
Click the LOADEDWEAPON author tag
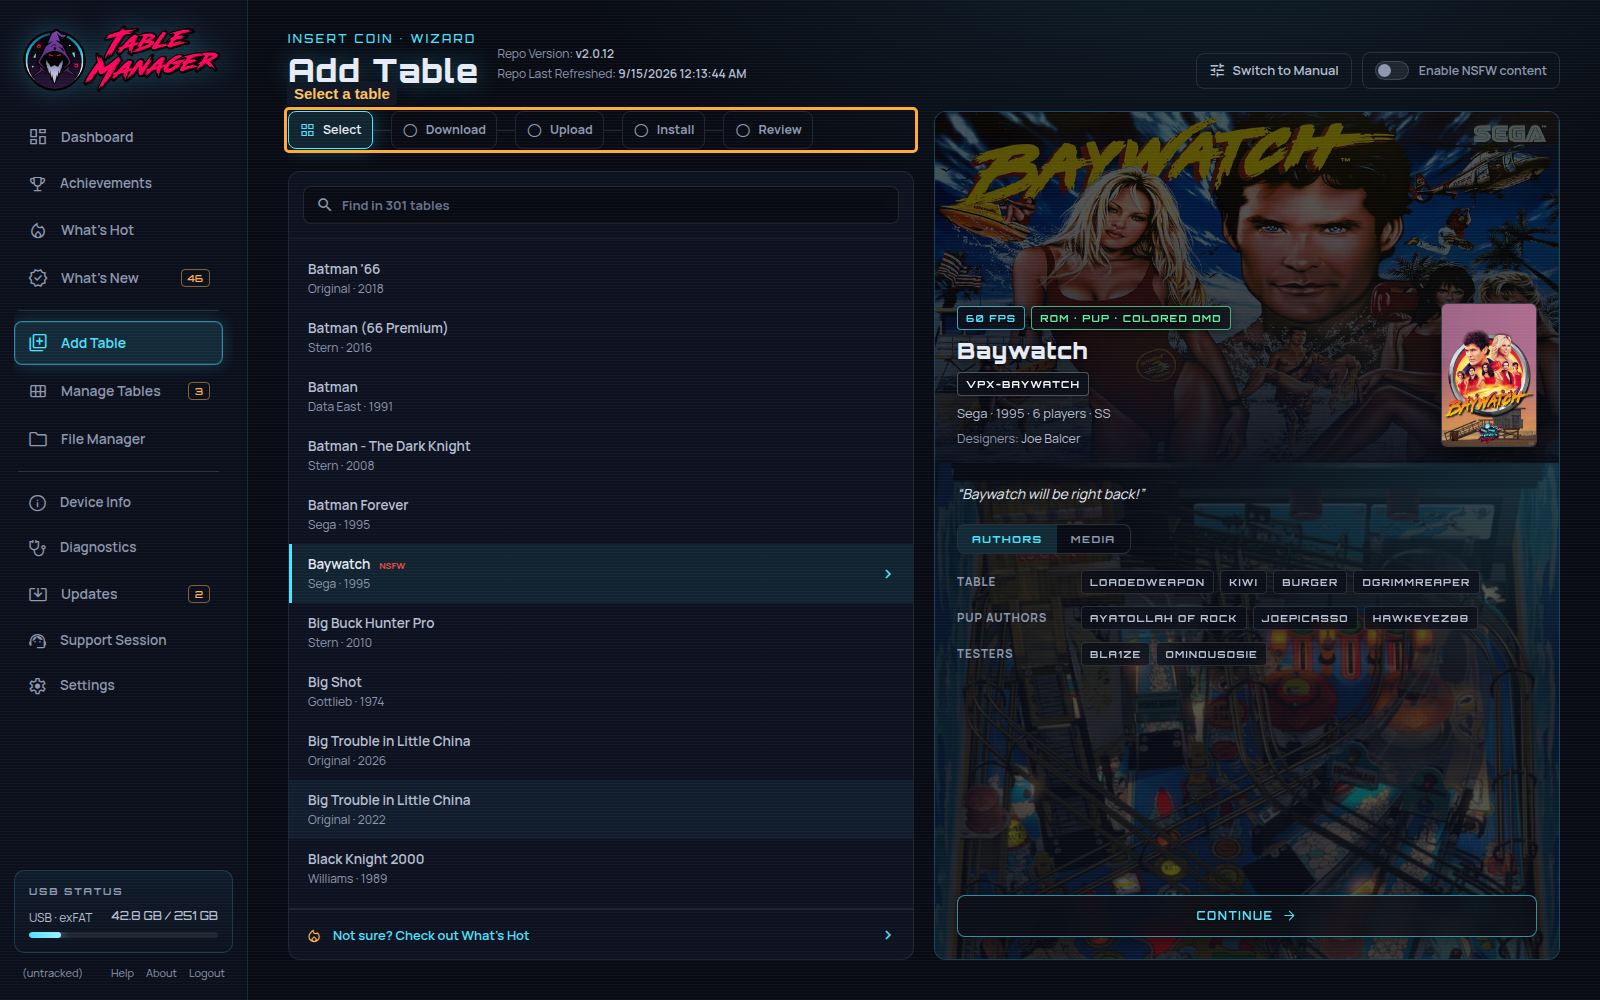(x=1147, y=582)
